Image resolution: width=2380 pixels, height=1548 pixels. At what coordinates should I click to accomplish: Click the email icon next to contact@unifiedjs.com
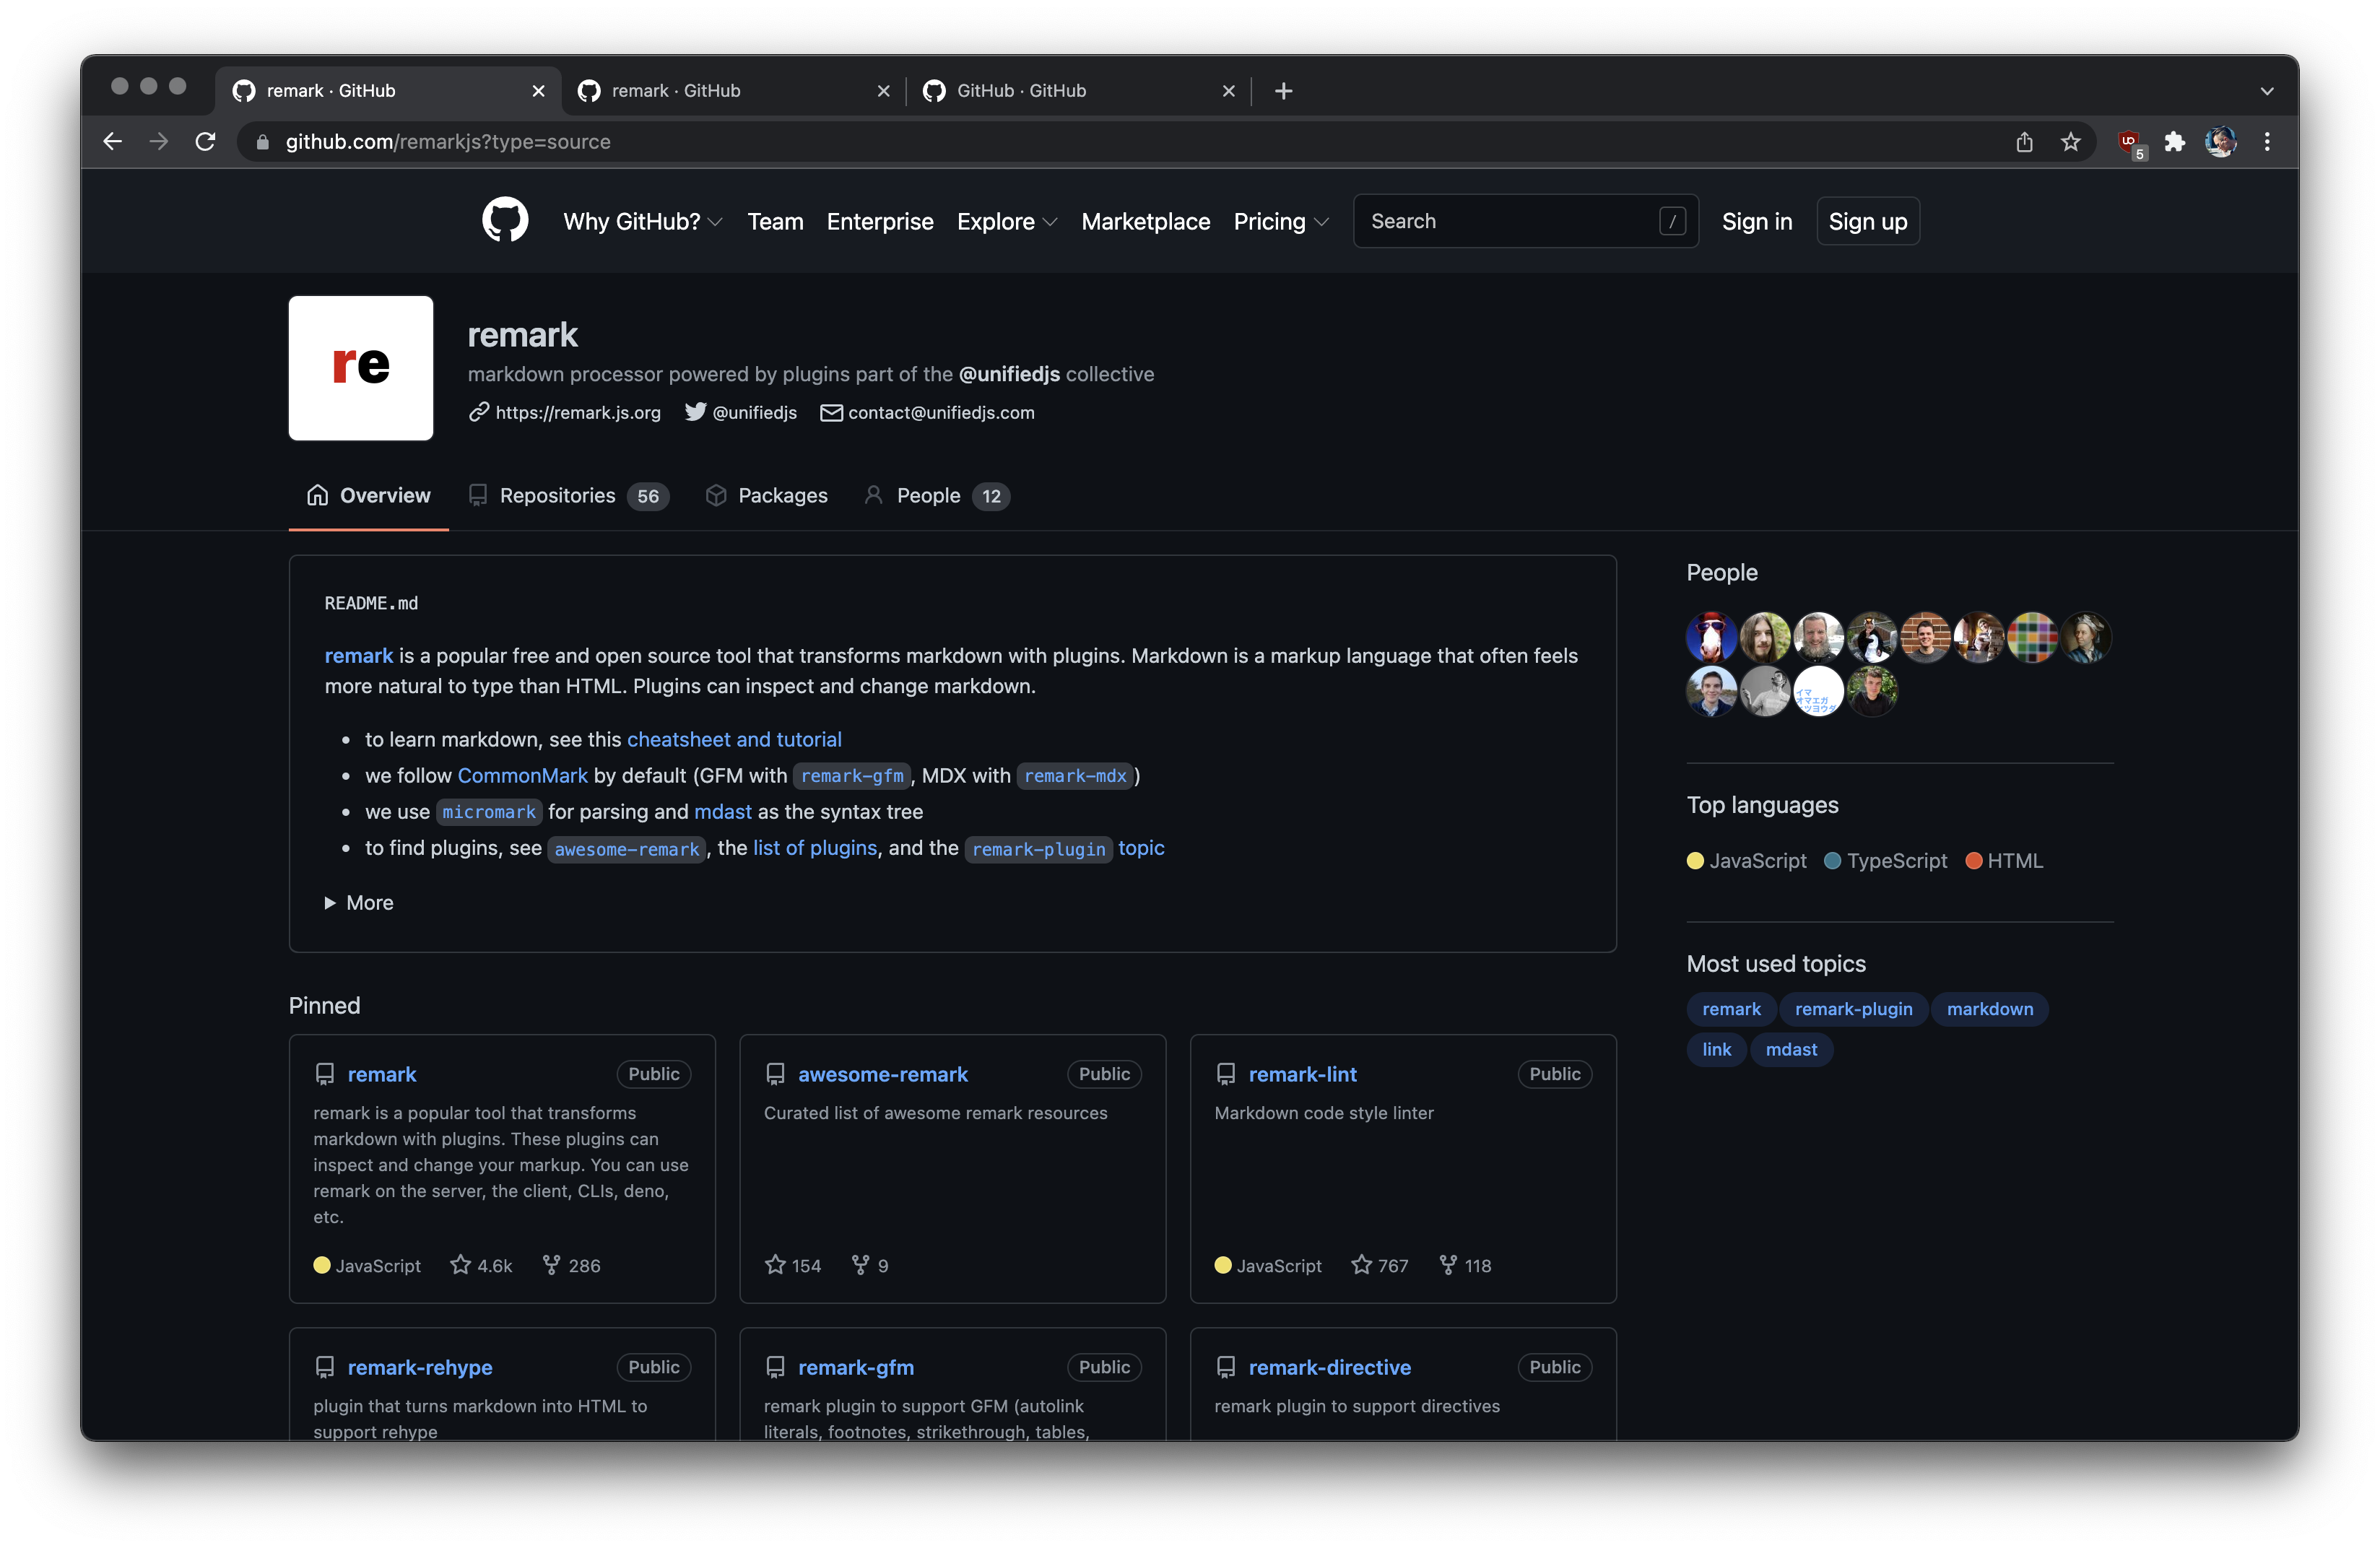click(x=831, y=412)
